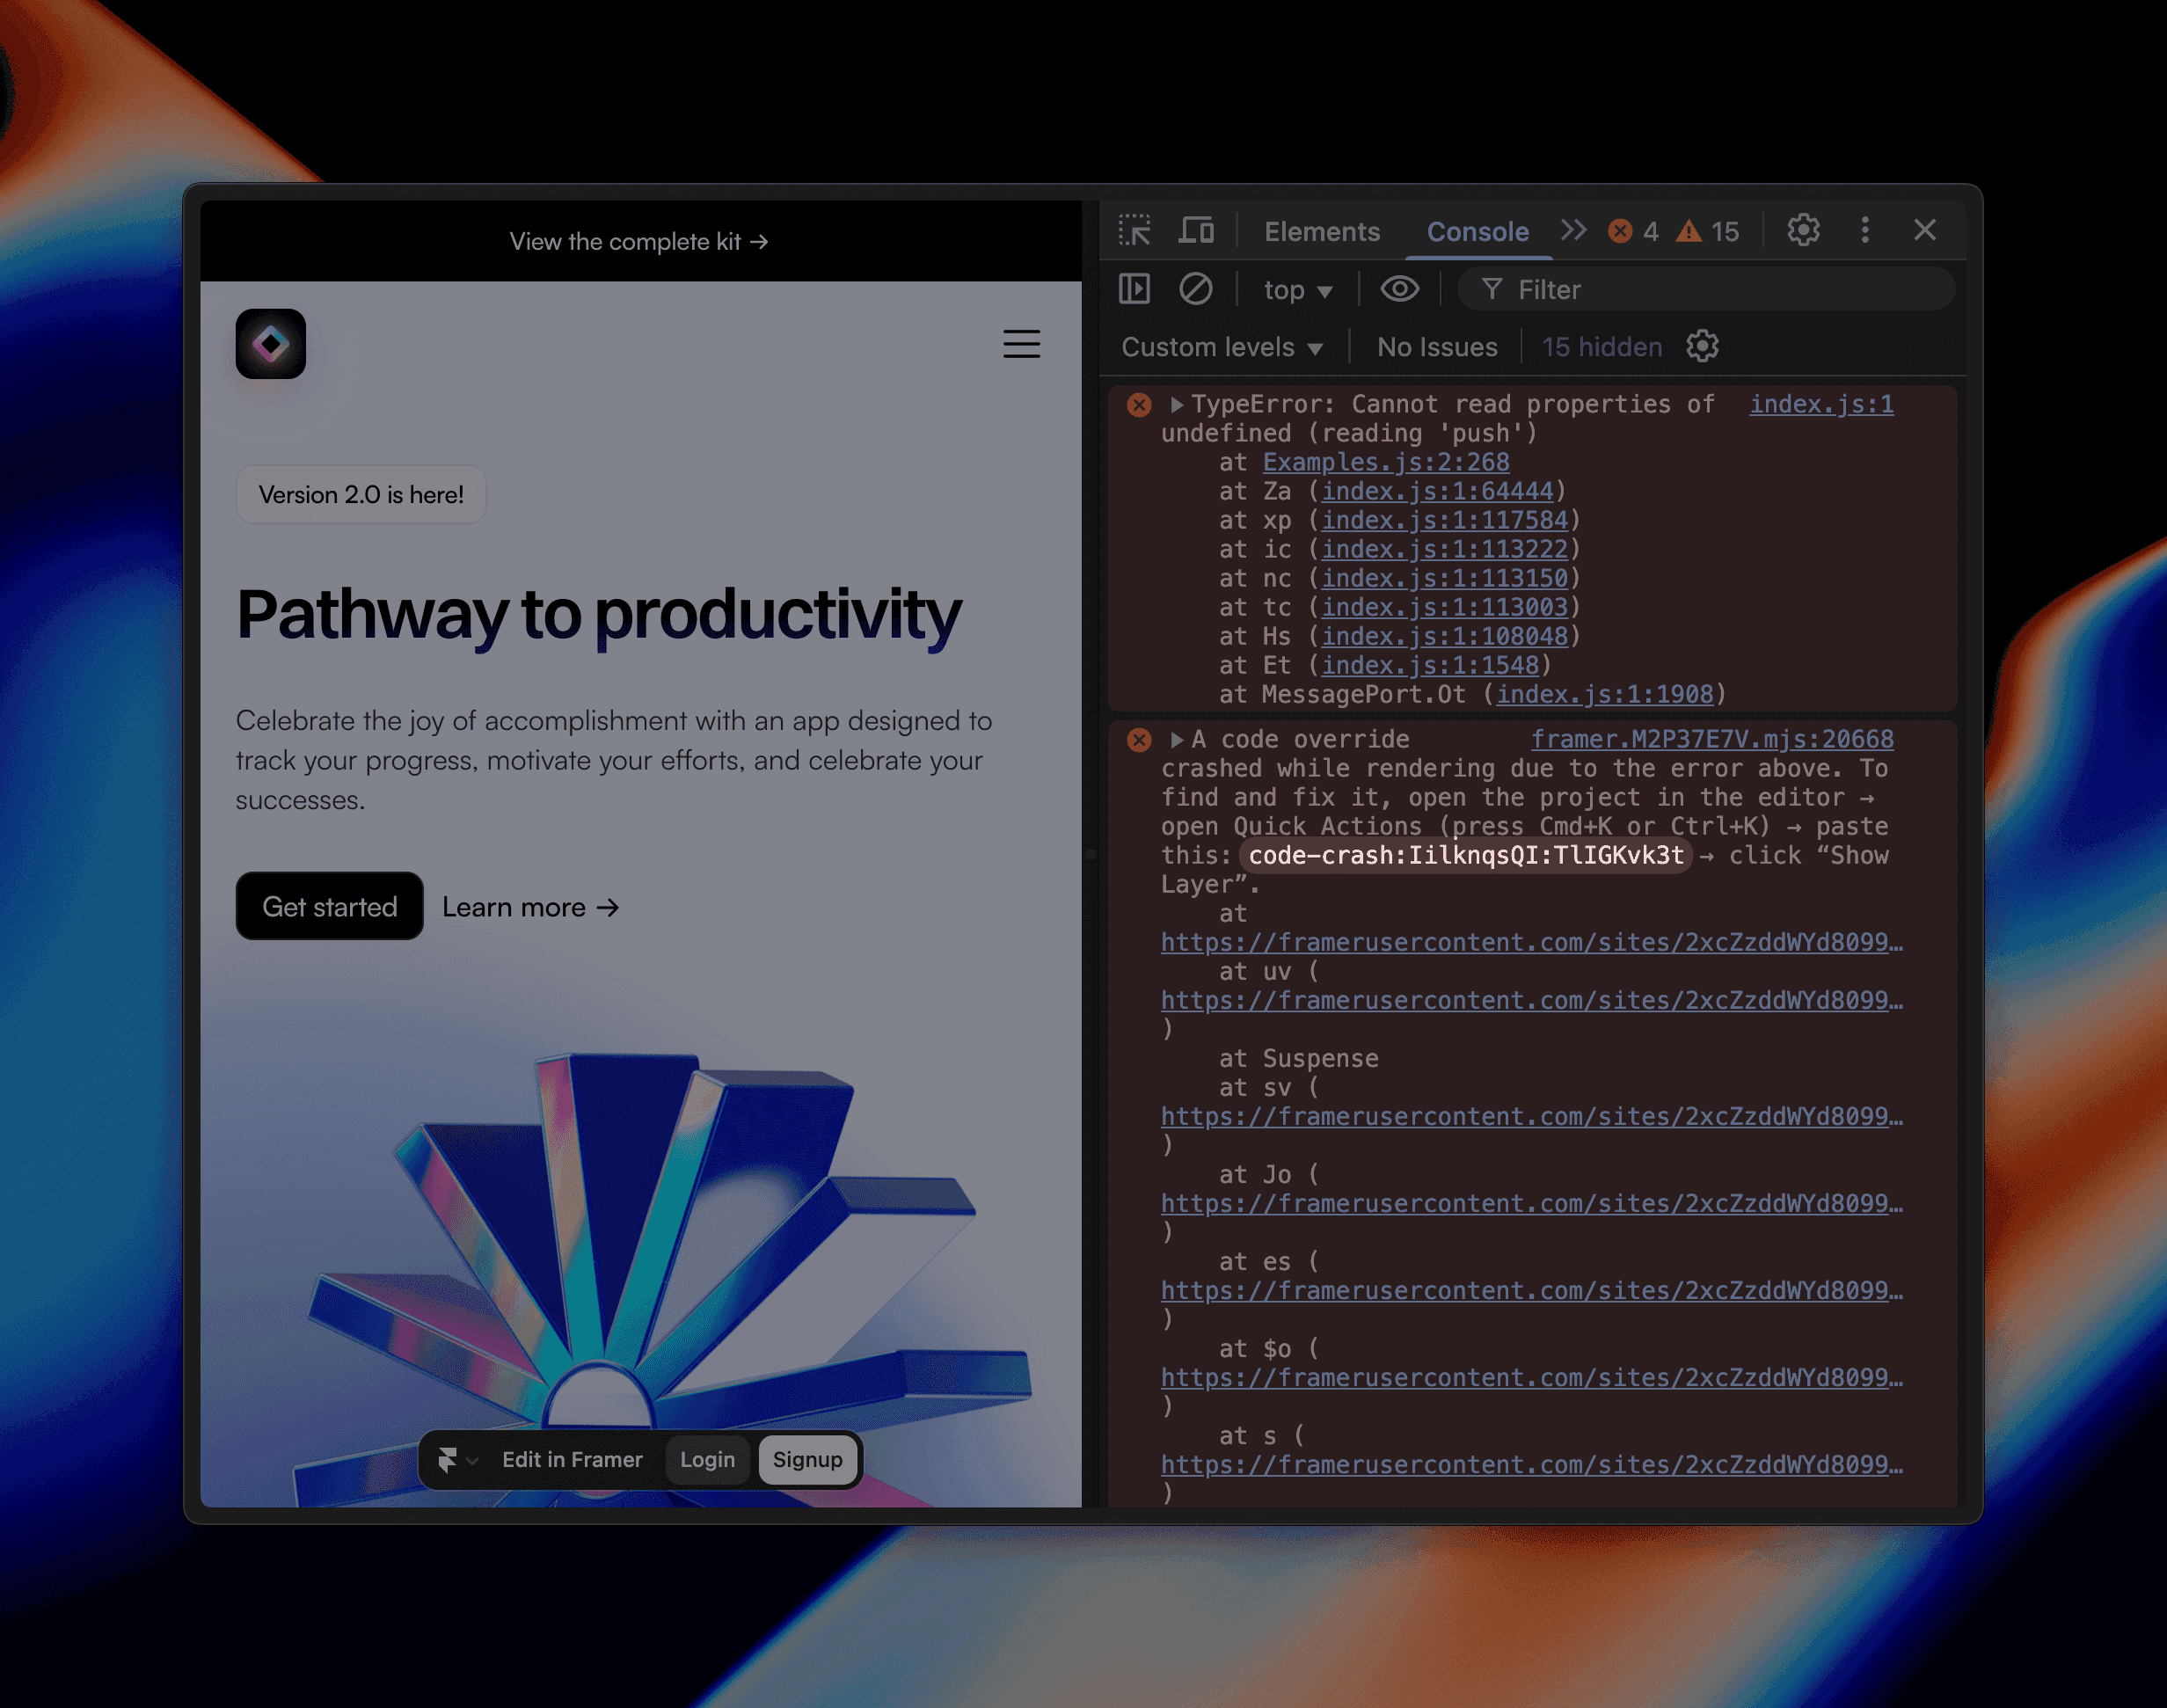Viewport: 2167px width, 1708px height.
Task: Click the Get started button
Action: (x=329, y=907)
